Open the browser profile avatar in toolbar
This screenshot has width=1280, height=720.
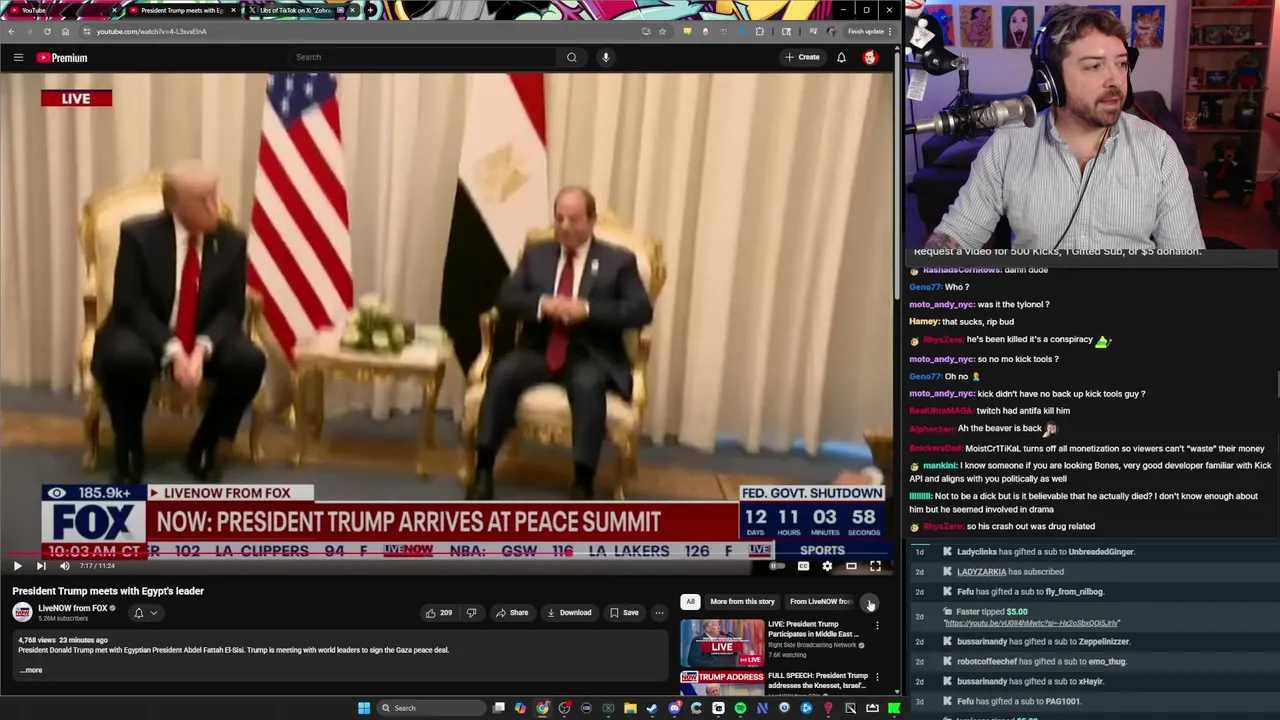[831, 31]
